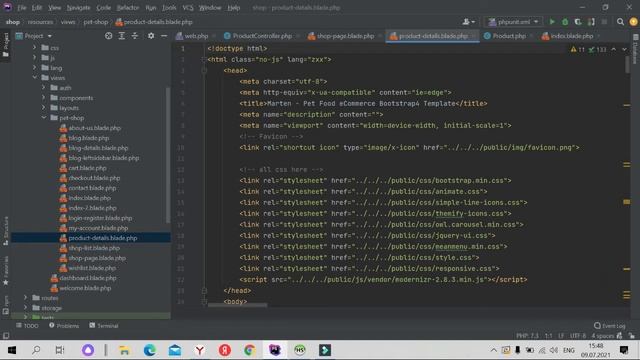The height and width of the screenshot is (360, 640).
Task: Open Windows Start menu
Action: 12,350
